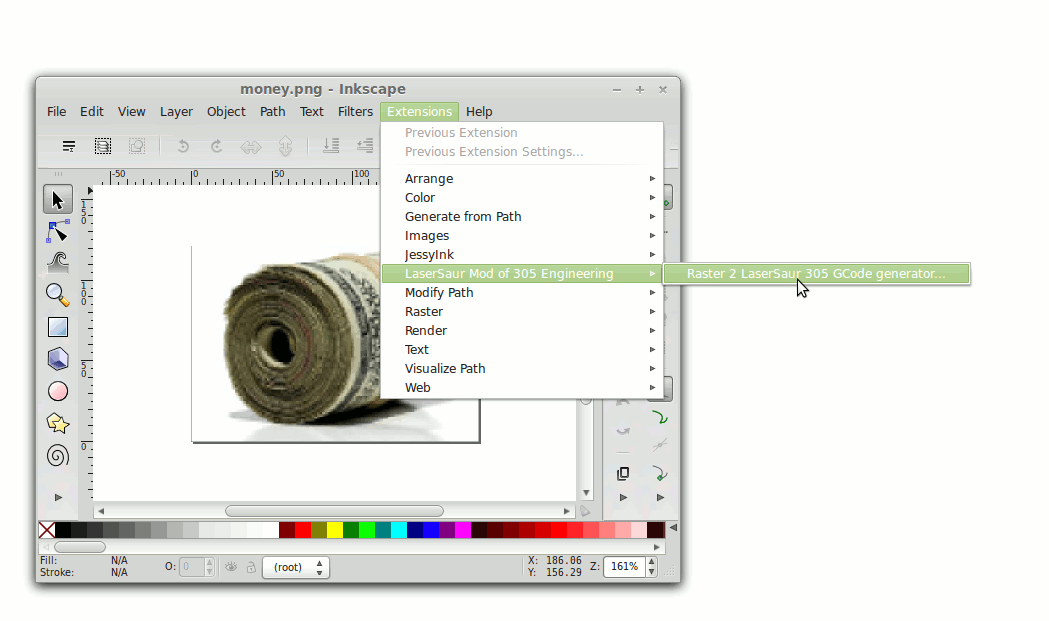This screenshot has width=1049, height=621.
Task: Select the 3D Box tool
Action: (x=58, y=359)
